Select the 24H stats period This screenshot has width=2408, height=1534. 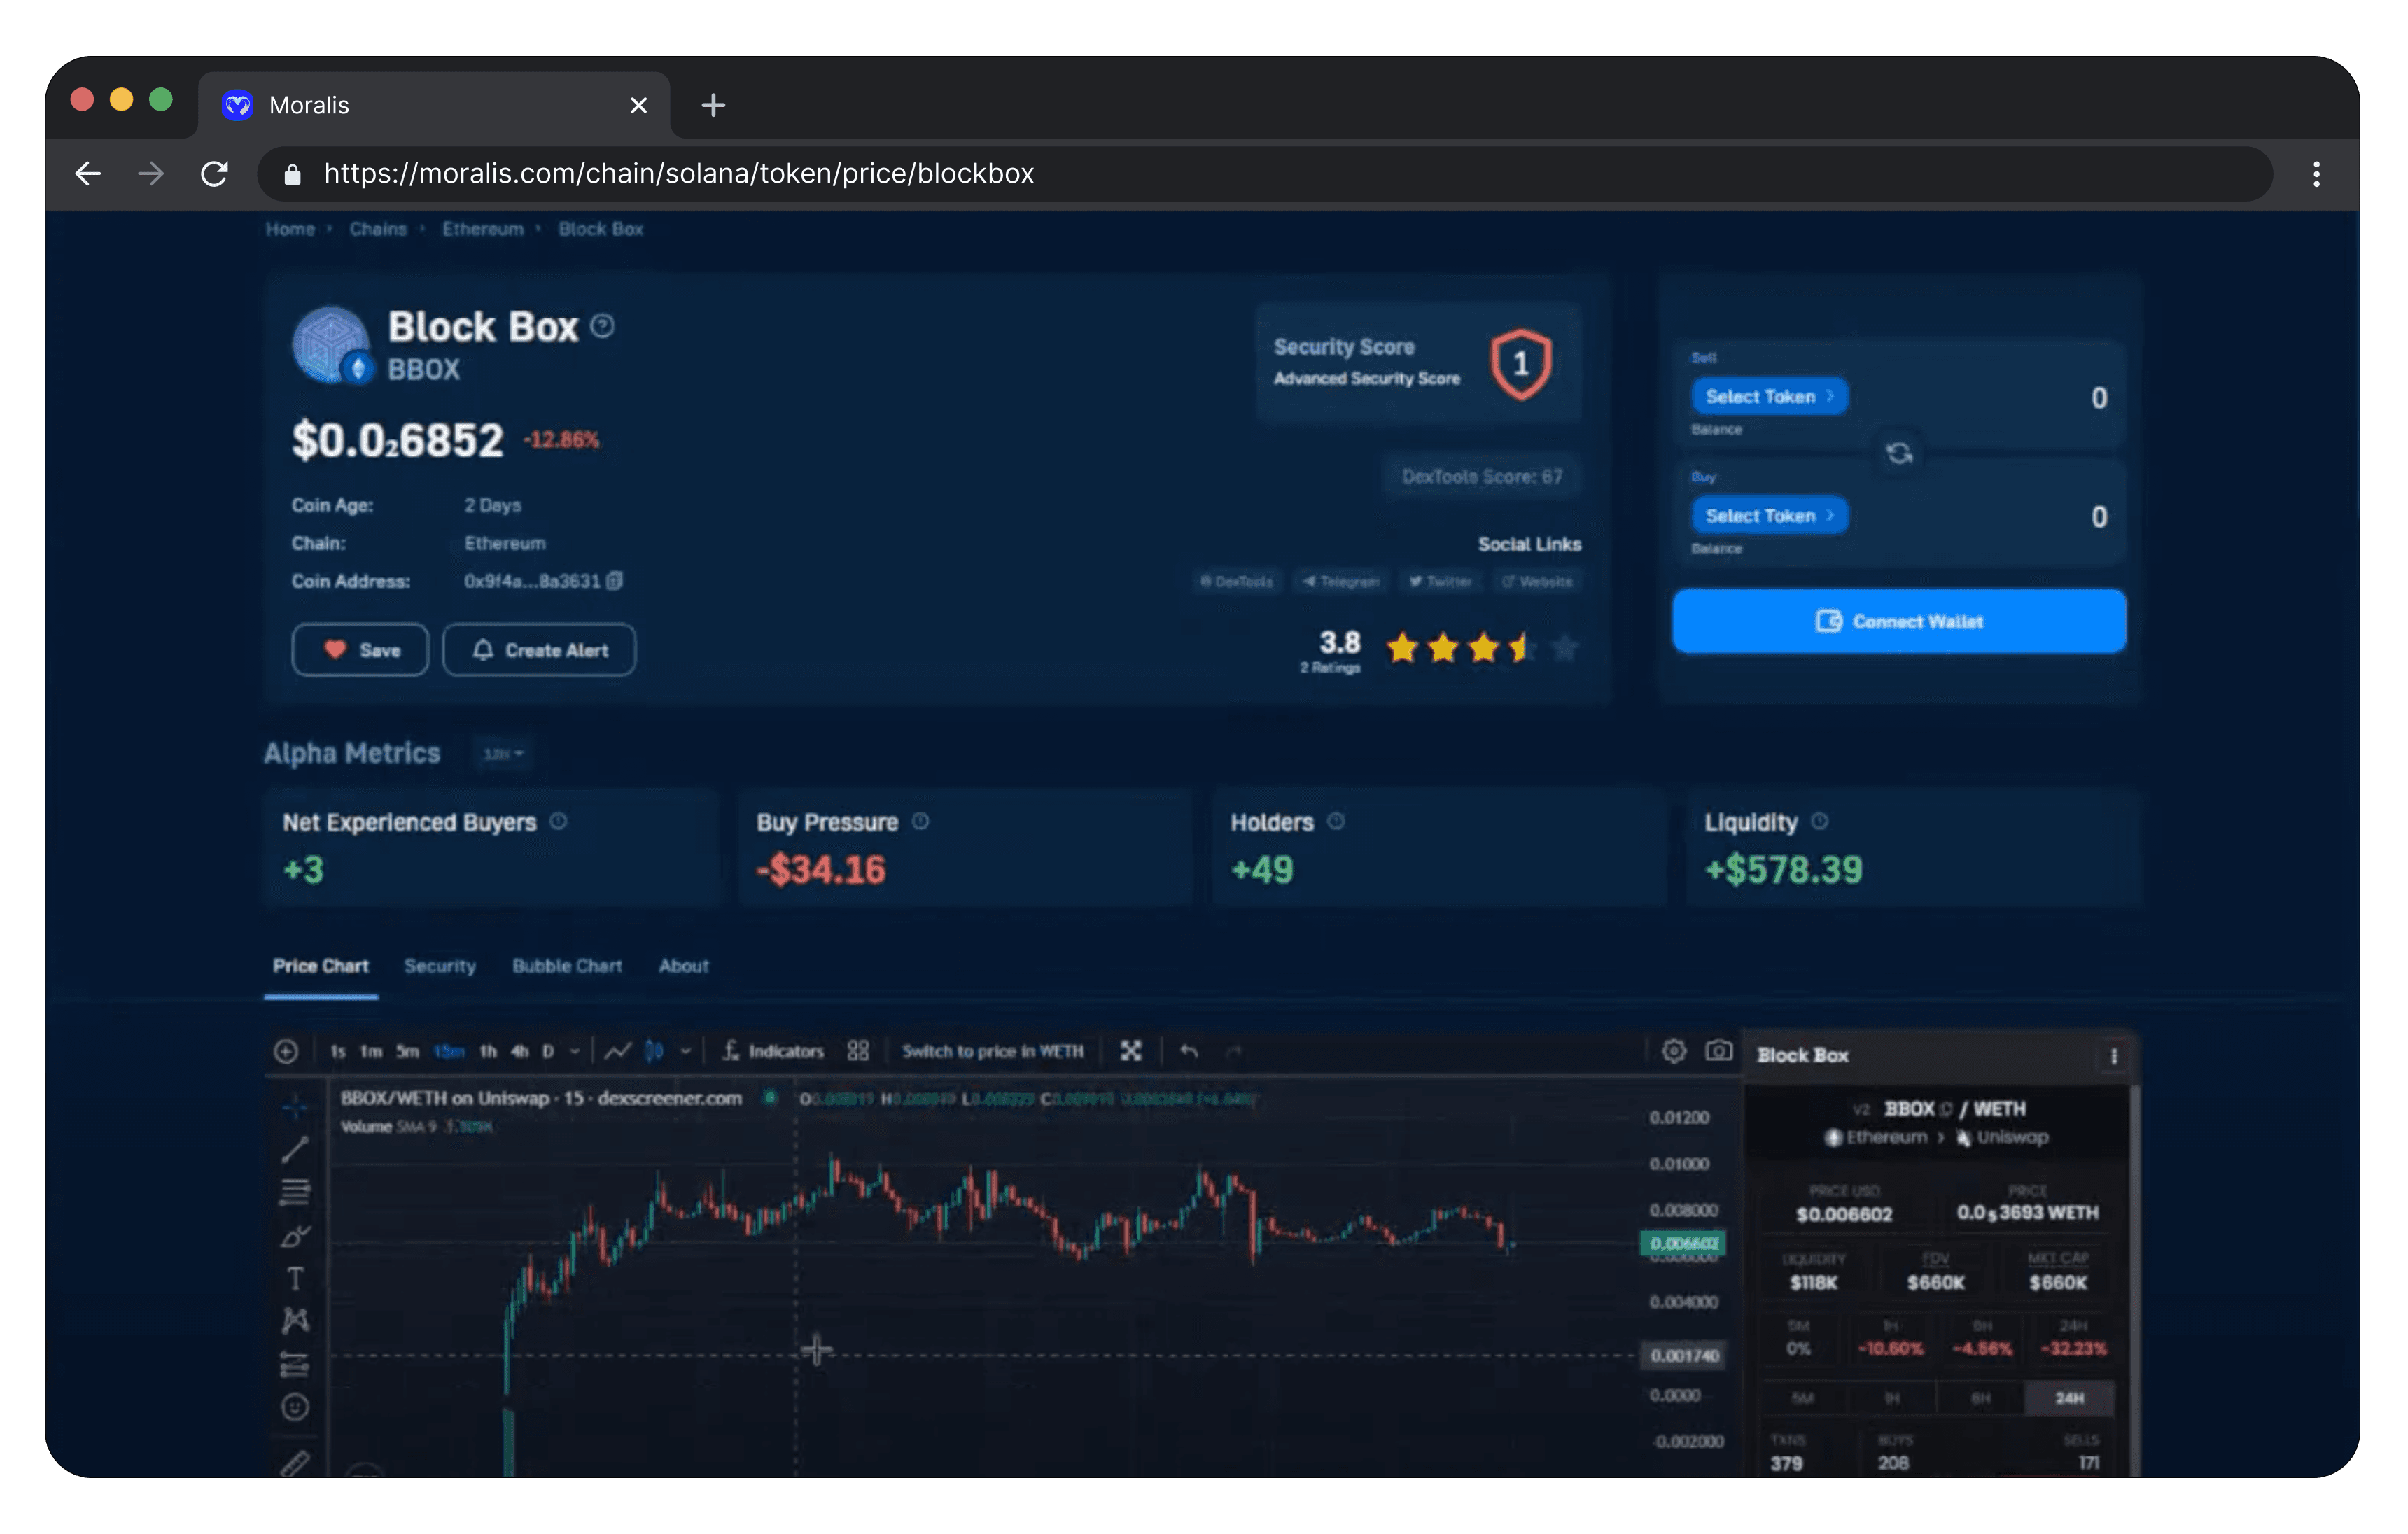click(2069, 1398)
